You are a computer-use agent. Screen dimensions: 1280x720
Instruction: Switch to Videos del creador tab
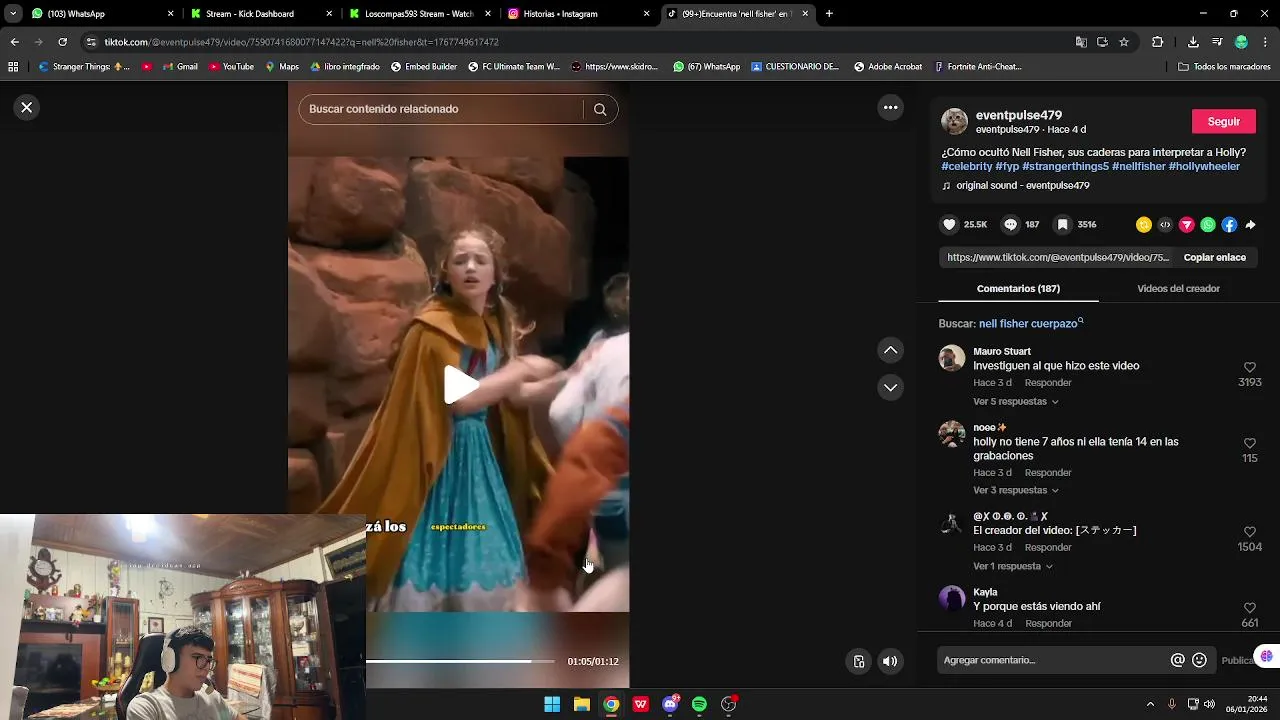[x=1178, y=288]
